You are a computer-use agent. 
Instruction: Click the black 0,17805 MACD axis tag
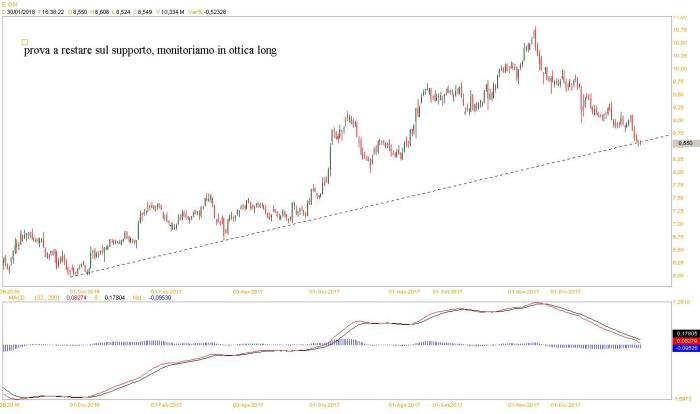pos(685,334)
